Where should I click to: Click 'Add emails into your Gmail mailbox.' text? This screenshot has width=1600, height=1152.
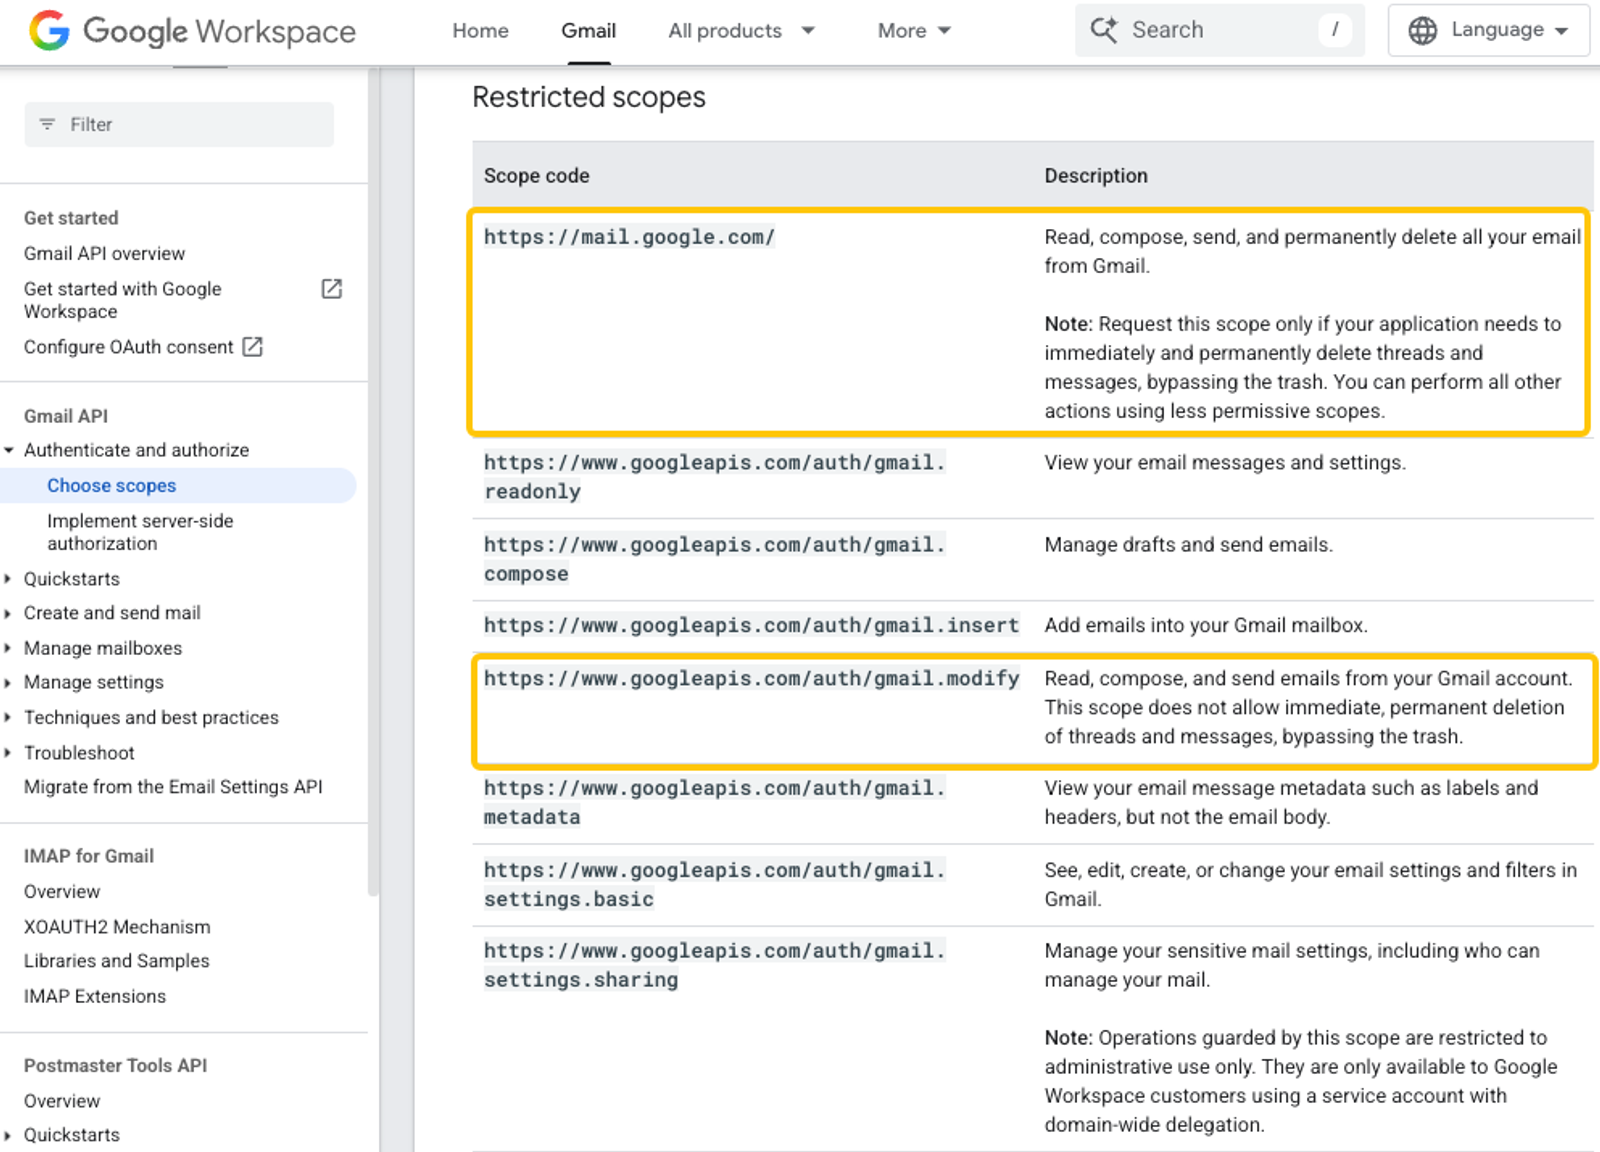(1206, 625)
